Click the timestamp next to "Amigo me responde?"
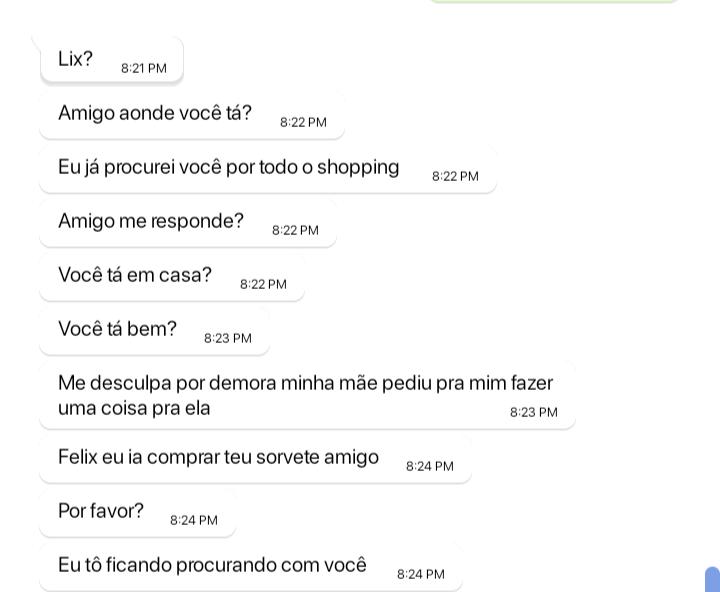This screenshot has width=720, height=592. (295, 231)
